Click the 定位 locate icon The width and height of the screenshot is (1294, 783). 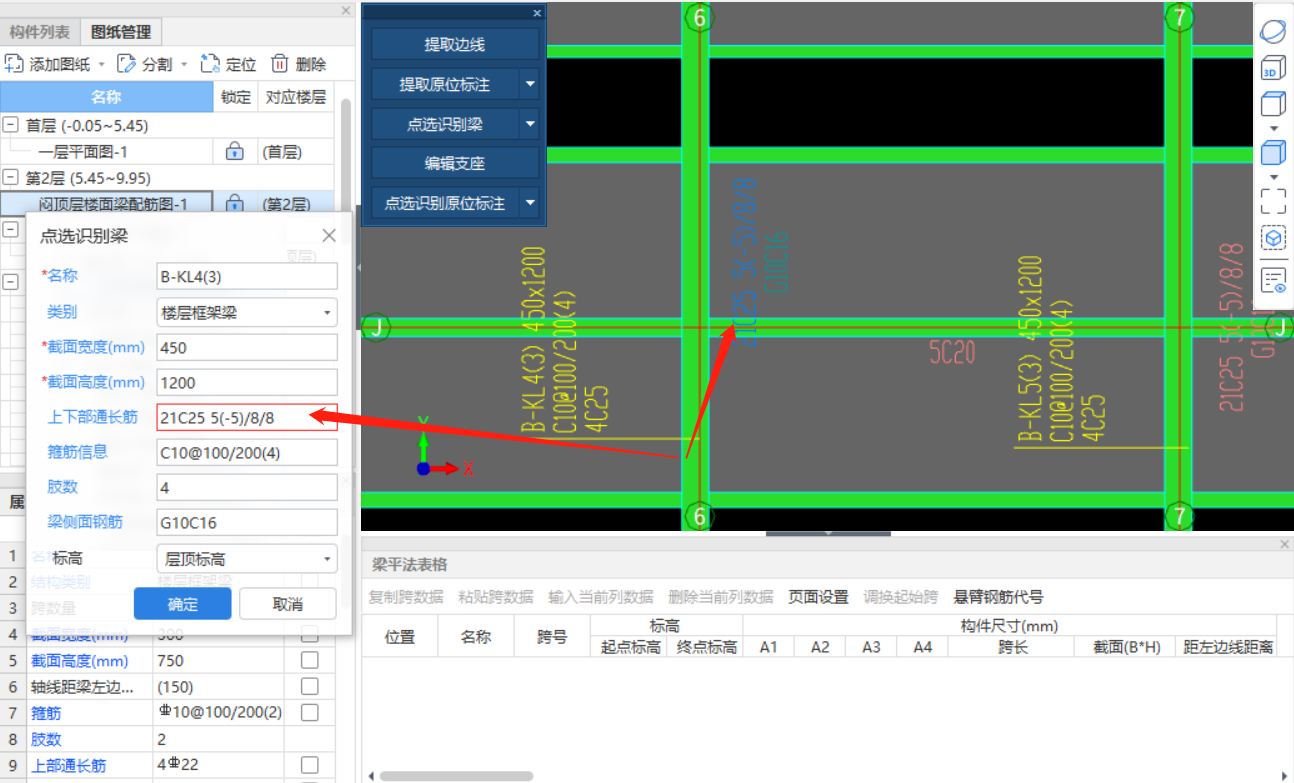point(210,64)
